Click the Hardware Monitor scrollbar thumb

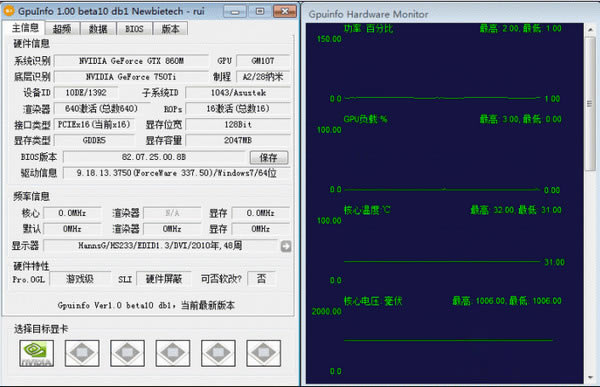coord(590,103)
